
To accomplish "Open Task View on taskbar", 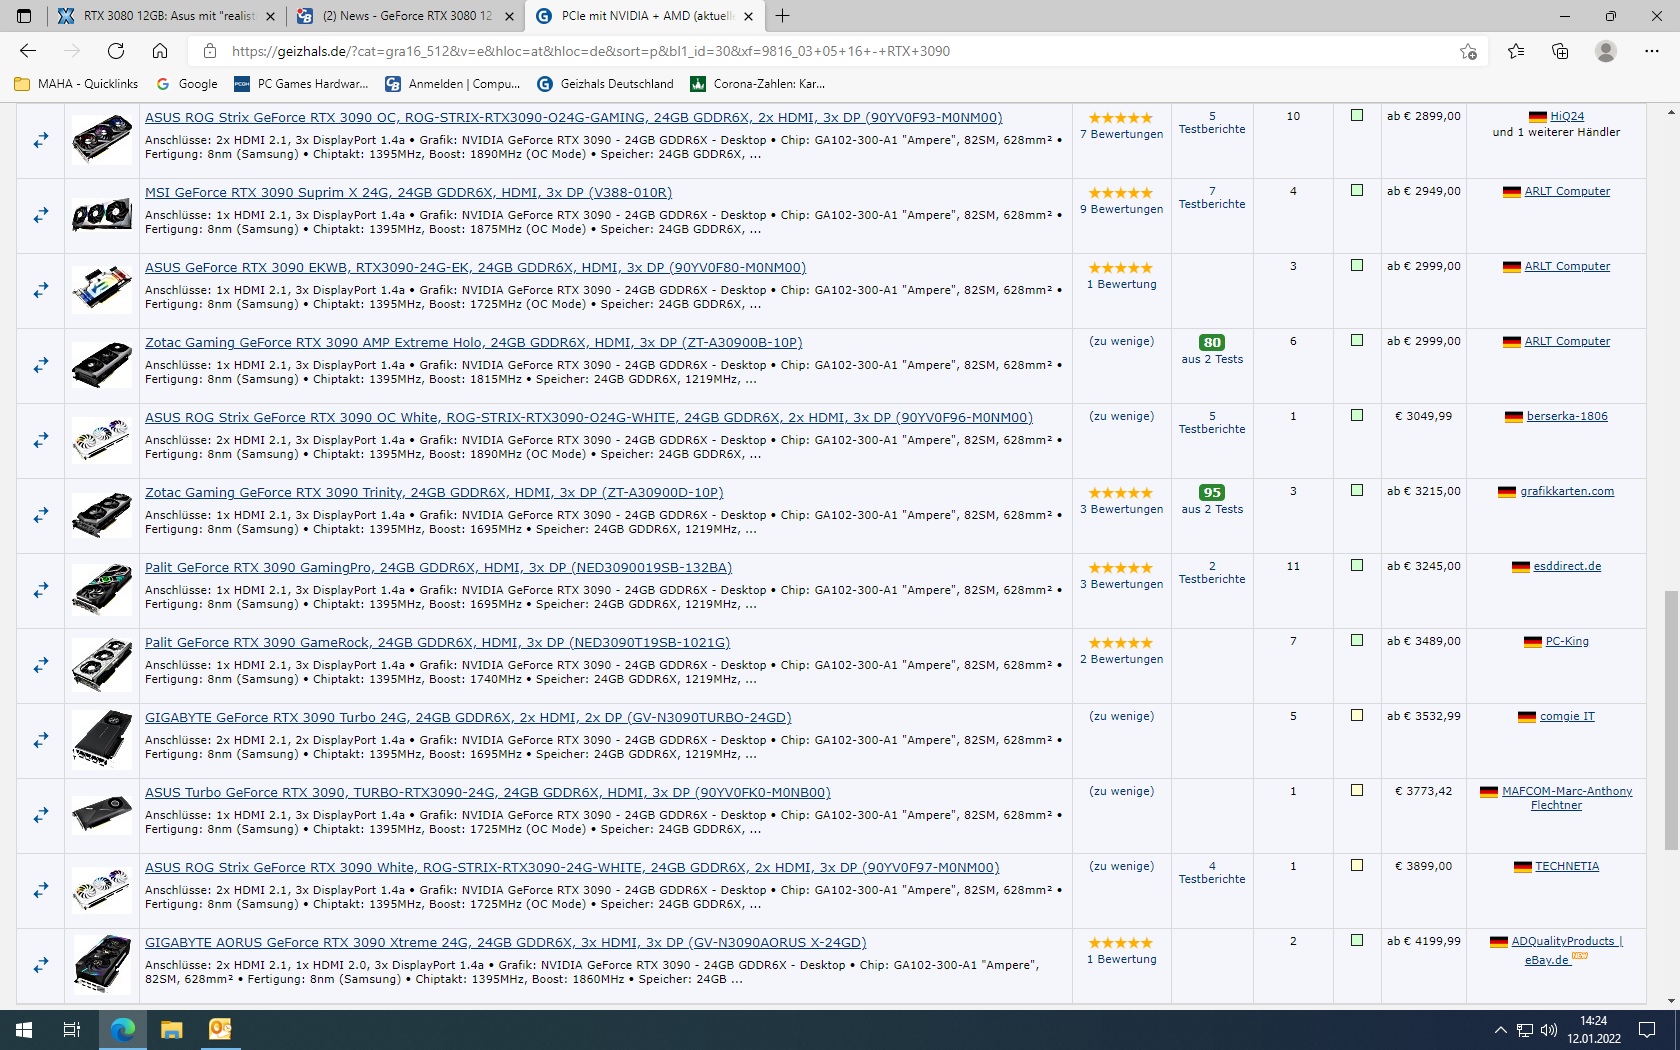I will pos(72,1029).
